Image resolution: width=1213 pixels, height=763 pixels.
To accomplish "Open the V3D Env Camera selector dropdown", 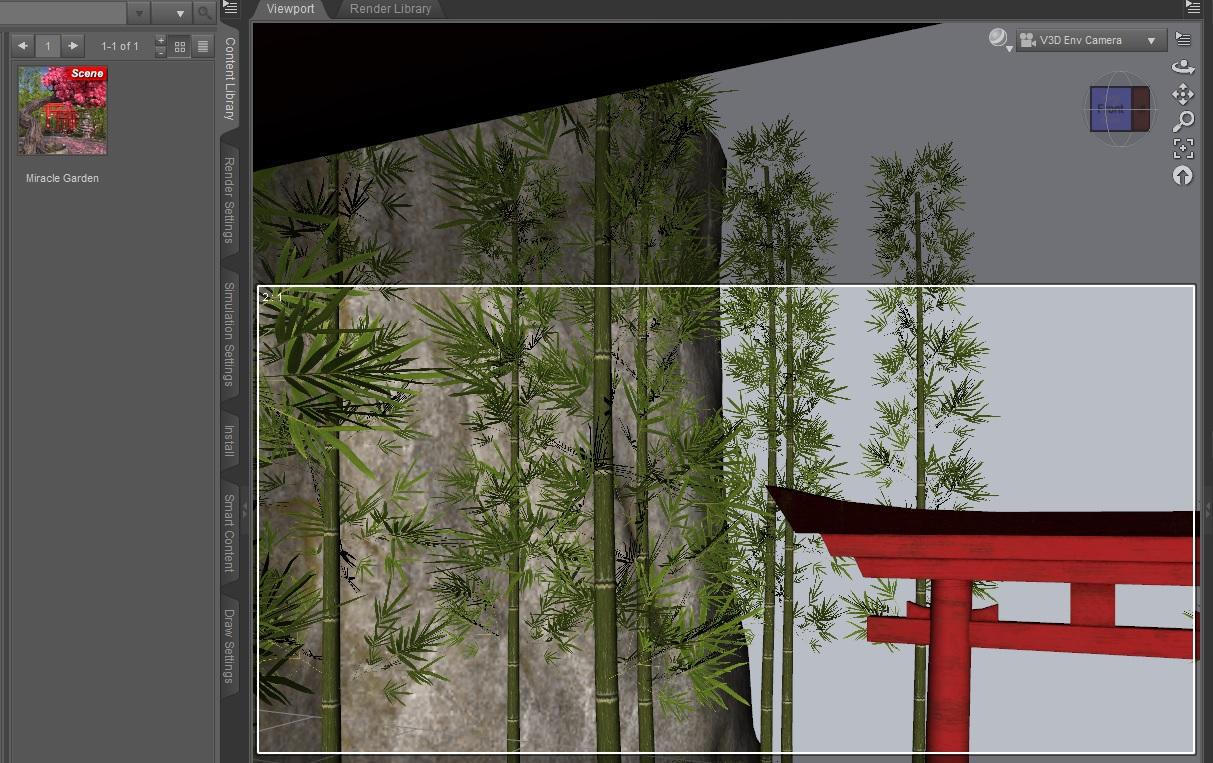I will pyautogui.click(x=1091, y=41).
